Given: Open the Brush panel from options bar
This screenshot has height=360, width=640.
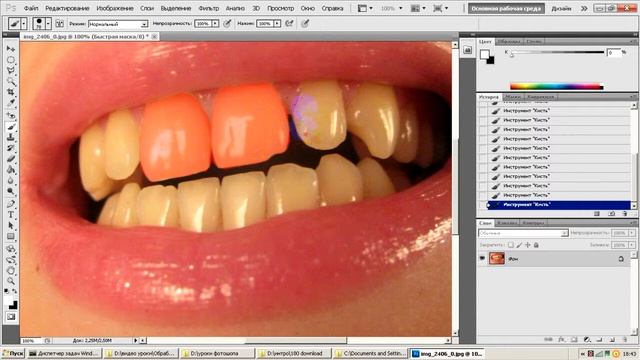Looking at the screenshot, I should pyautogui.click(x=60, y=24).
